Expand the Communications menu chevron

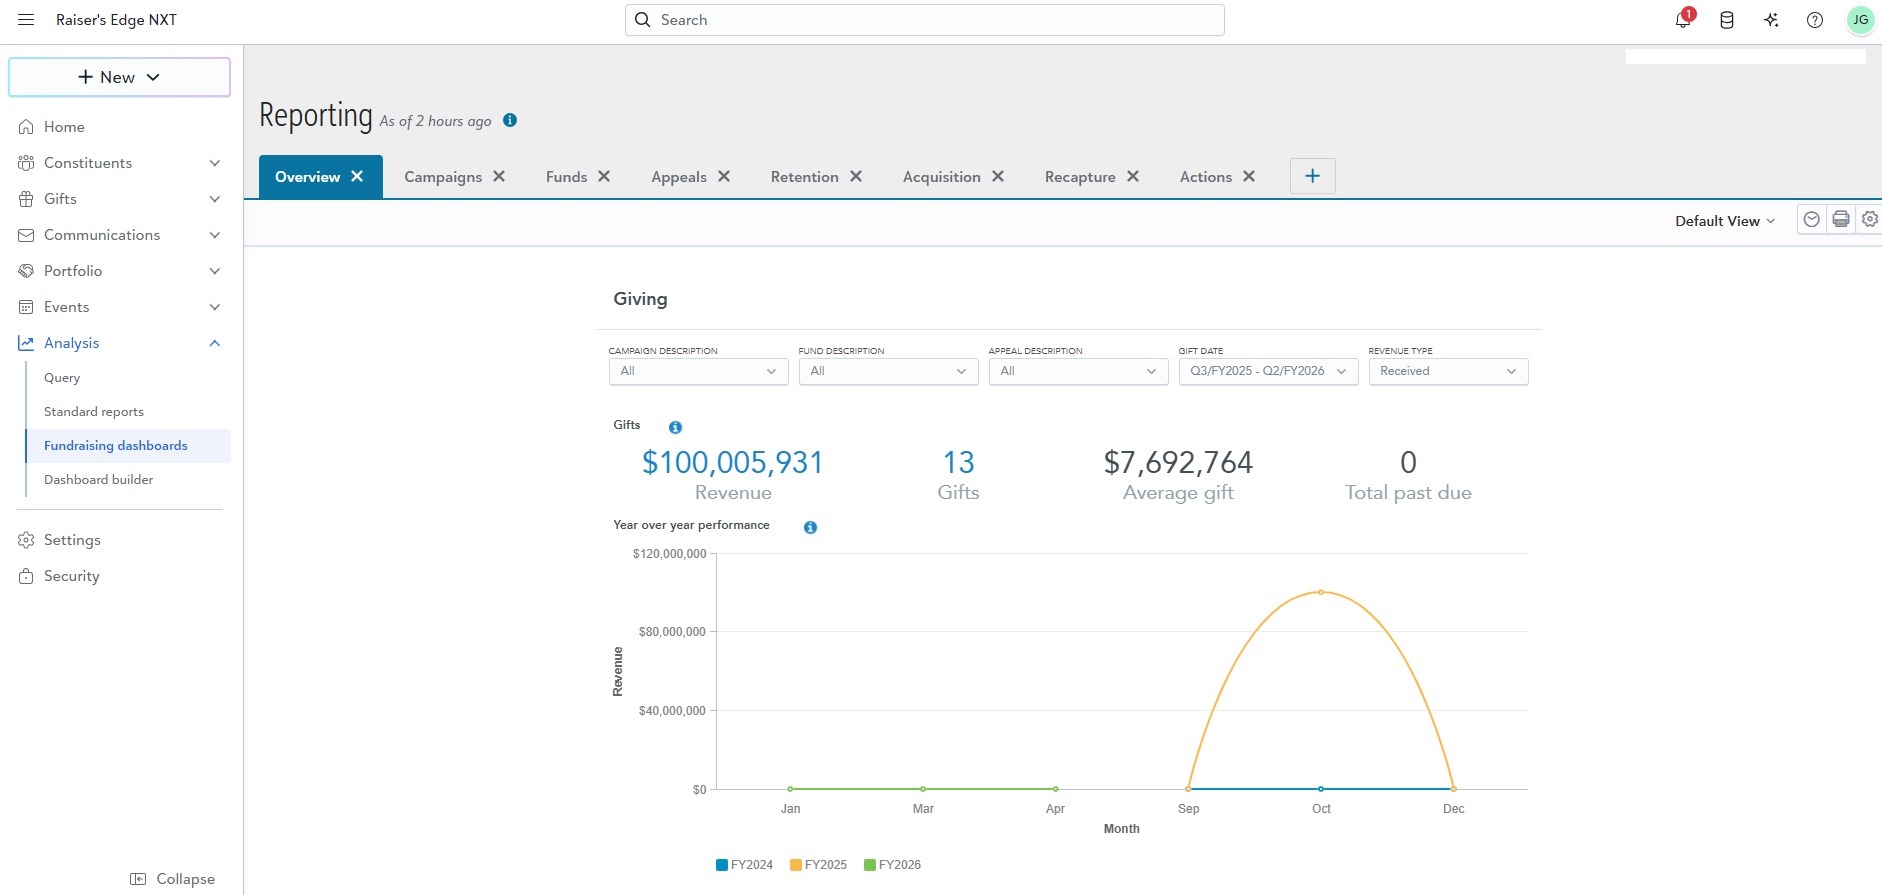click(215, 235)
